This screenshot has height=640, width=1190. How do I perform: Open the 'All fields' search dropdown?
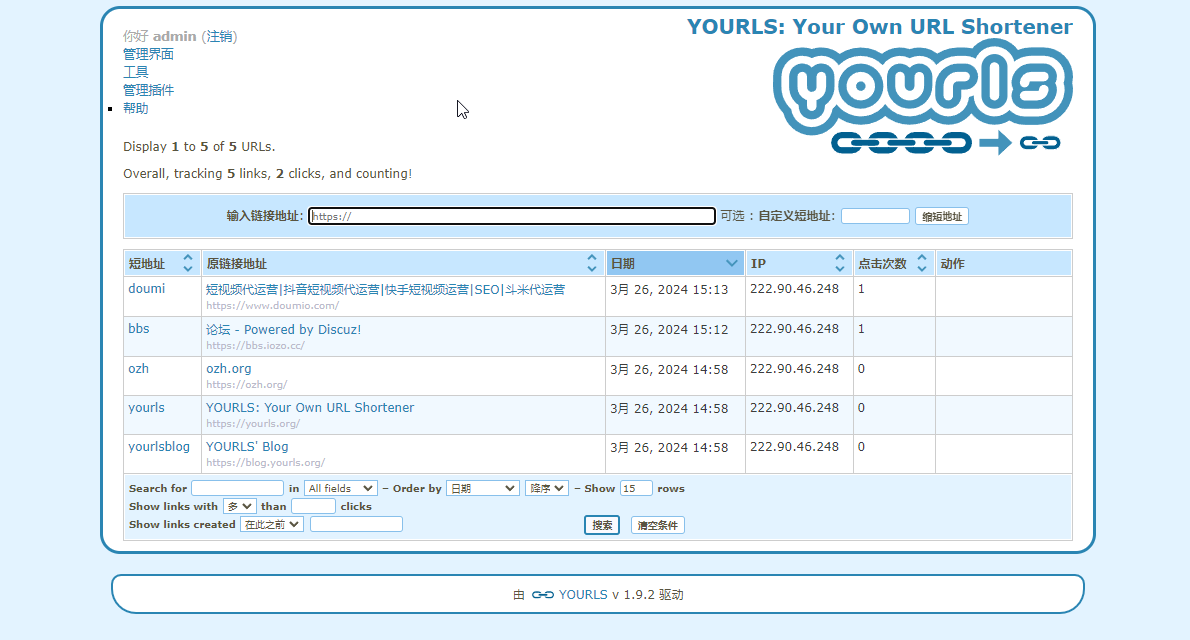tap(340, 489)
